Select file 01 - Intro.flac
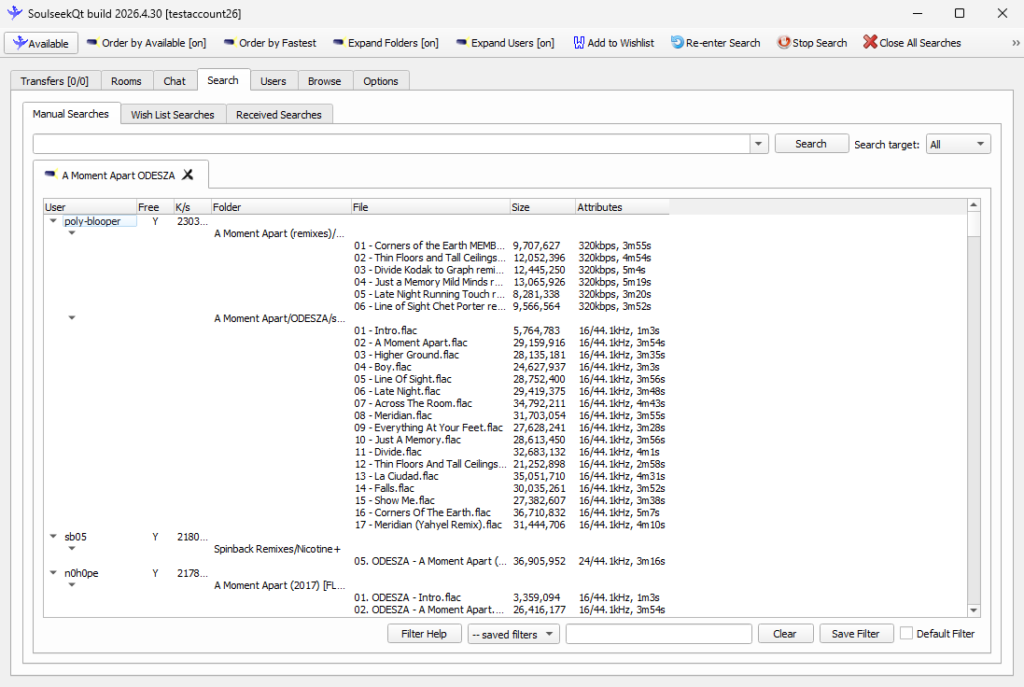 point(385,330)
